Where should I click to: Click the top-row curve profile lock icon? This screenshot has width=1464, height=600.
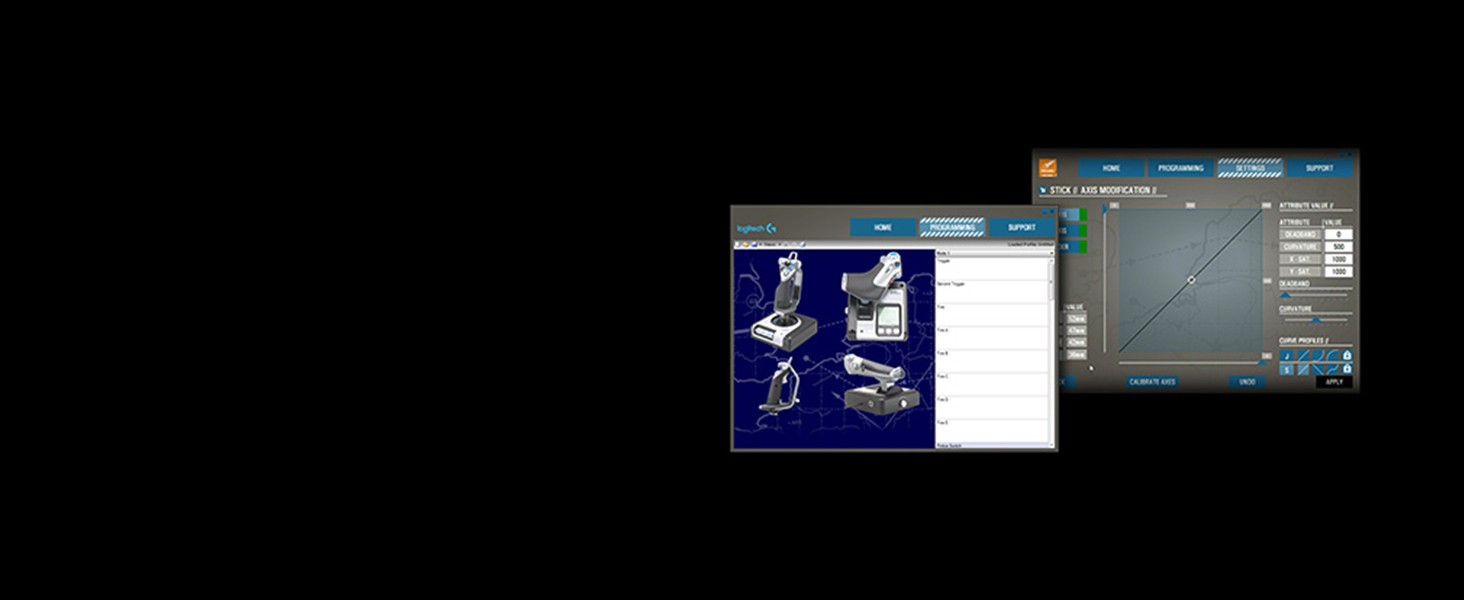point(1347,355)
